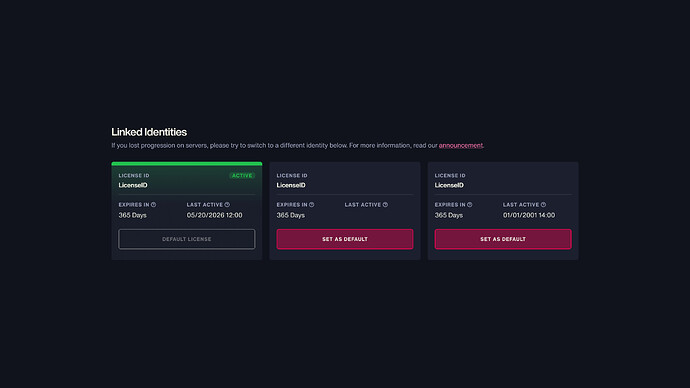Click Last Active help icon on active card
This screenshot has width=690, height=388.
(x=227, y=205)
